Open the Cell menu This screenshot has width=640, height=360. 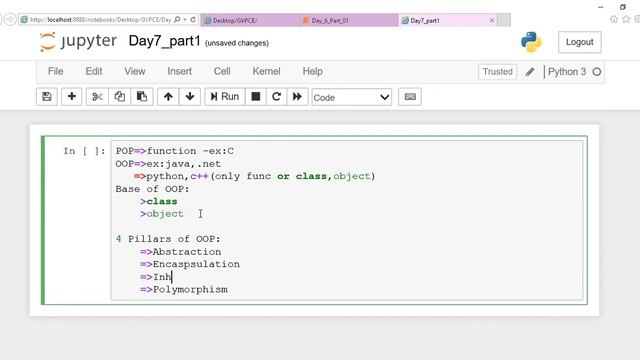click(x=222, y=71)
